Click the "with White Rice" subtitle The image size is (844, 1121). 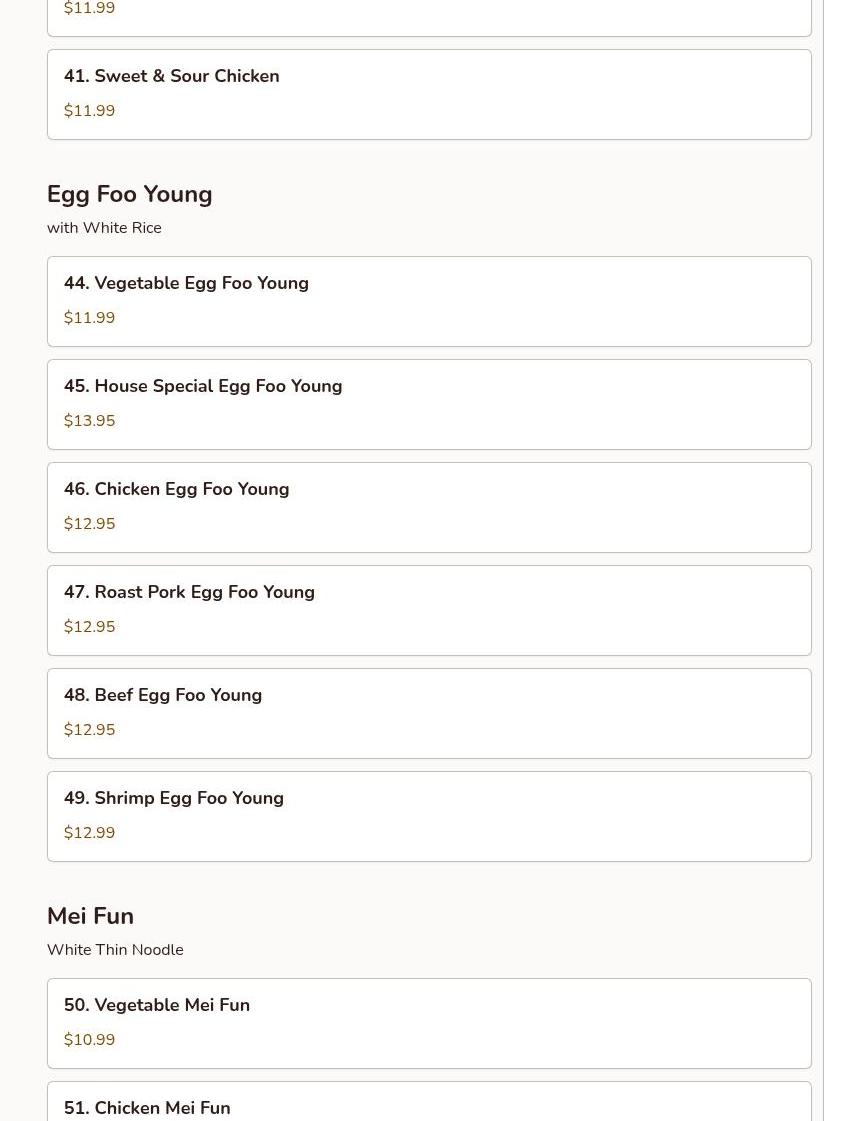tap(104, 228)
